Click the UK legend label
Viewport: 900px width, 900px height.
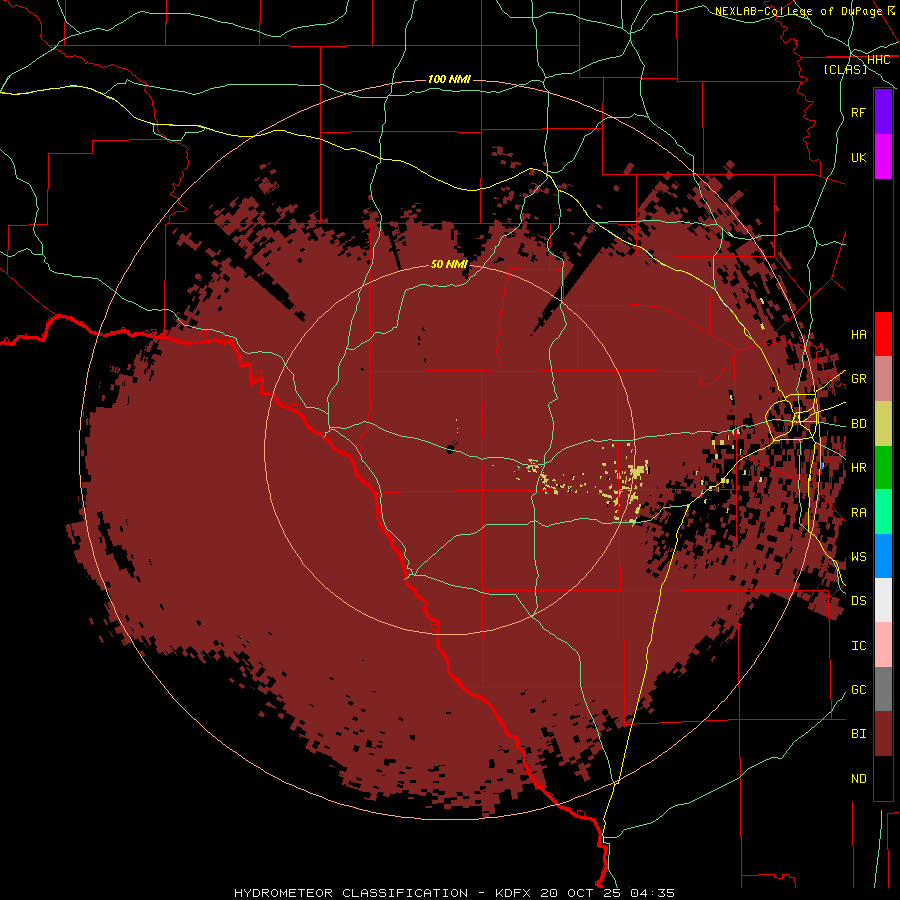(x=859, y=157)
